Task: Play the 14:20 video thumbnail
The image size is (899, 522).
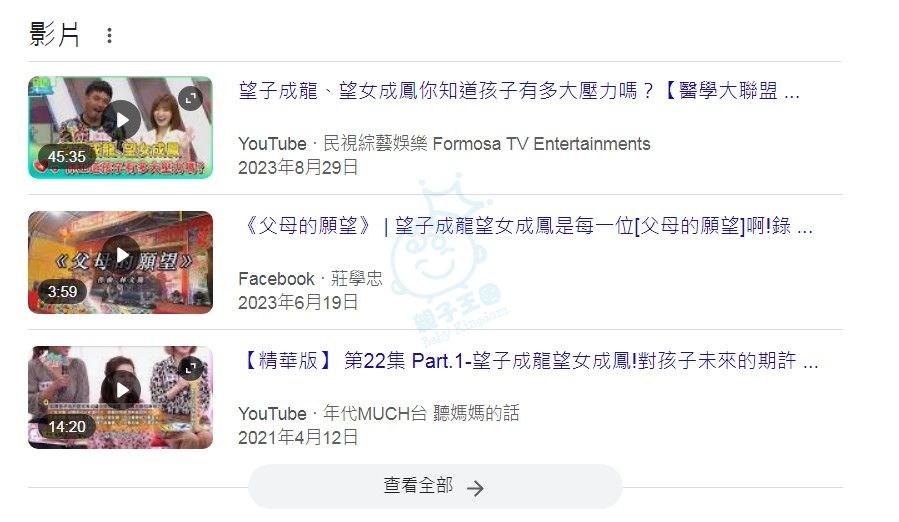Action: coord(120,397)
